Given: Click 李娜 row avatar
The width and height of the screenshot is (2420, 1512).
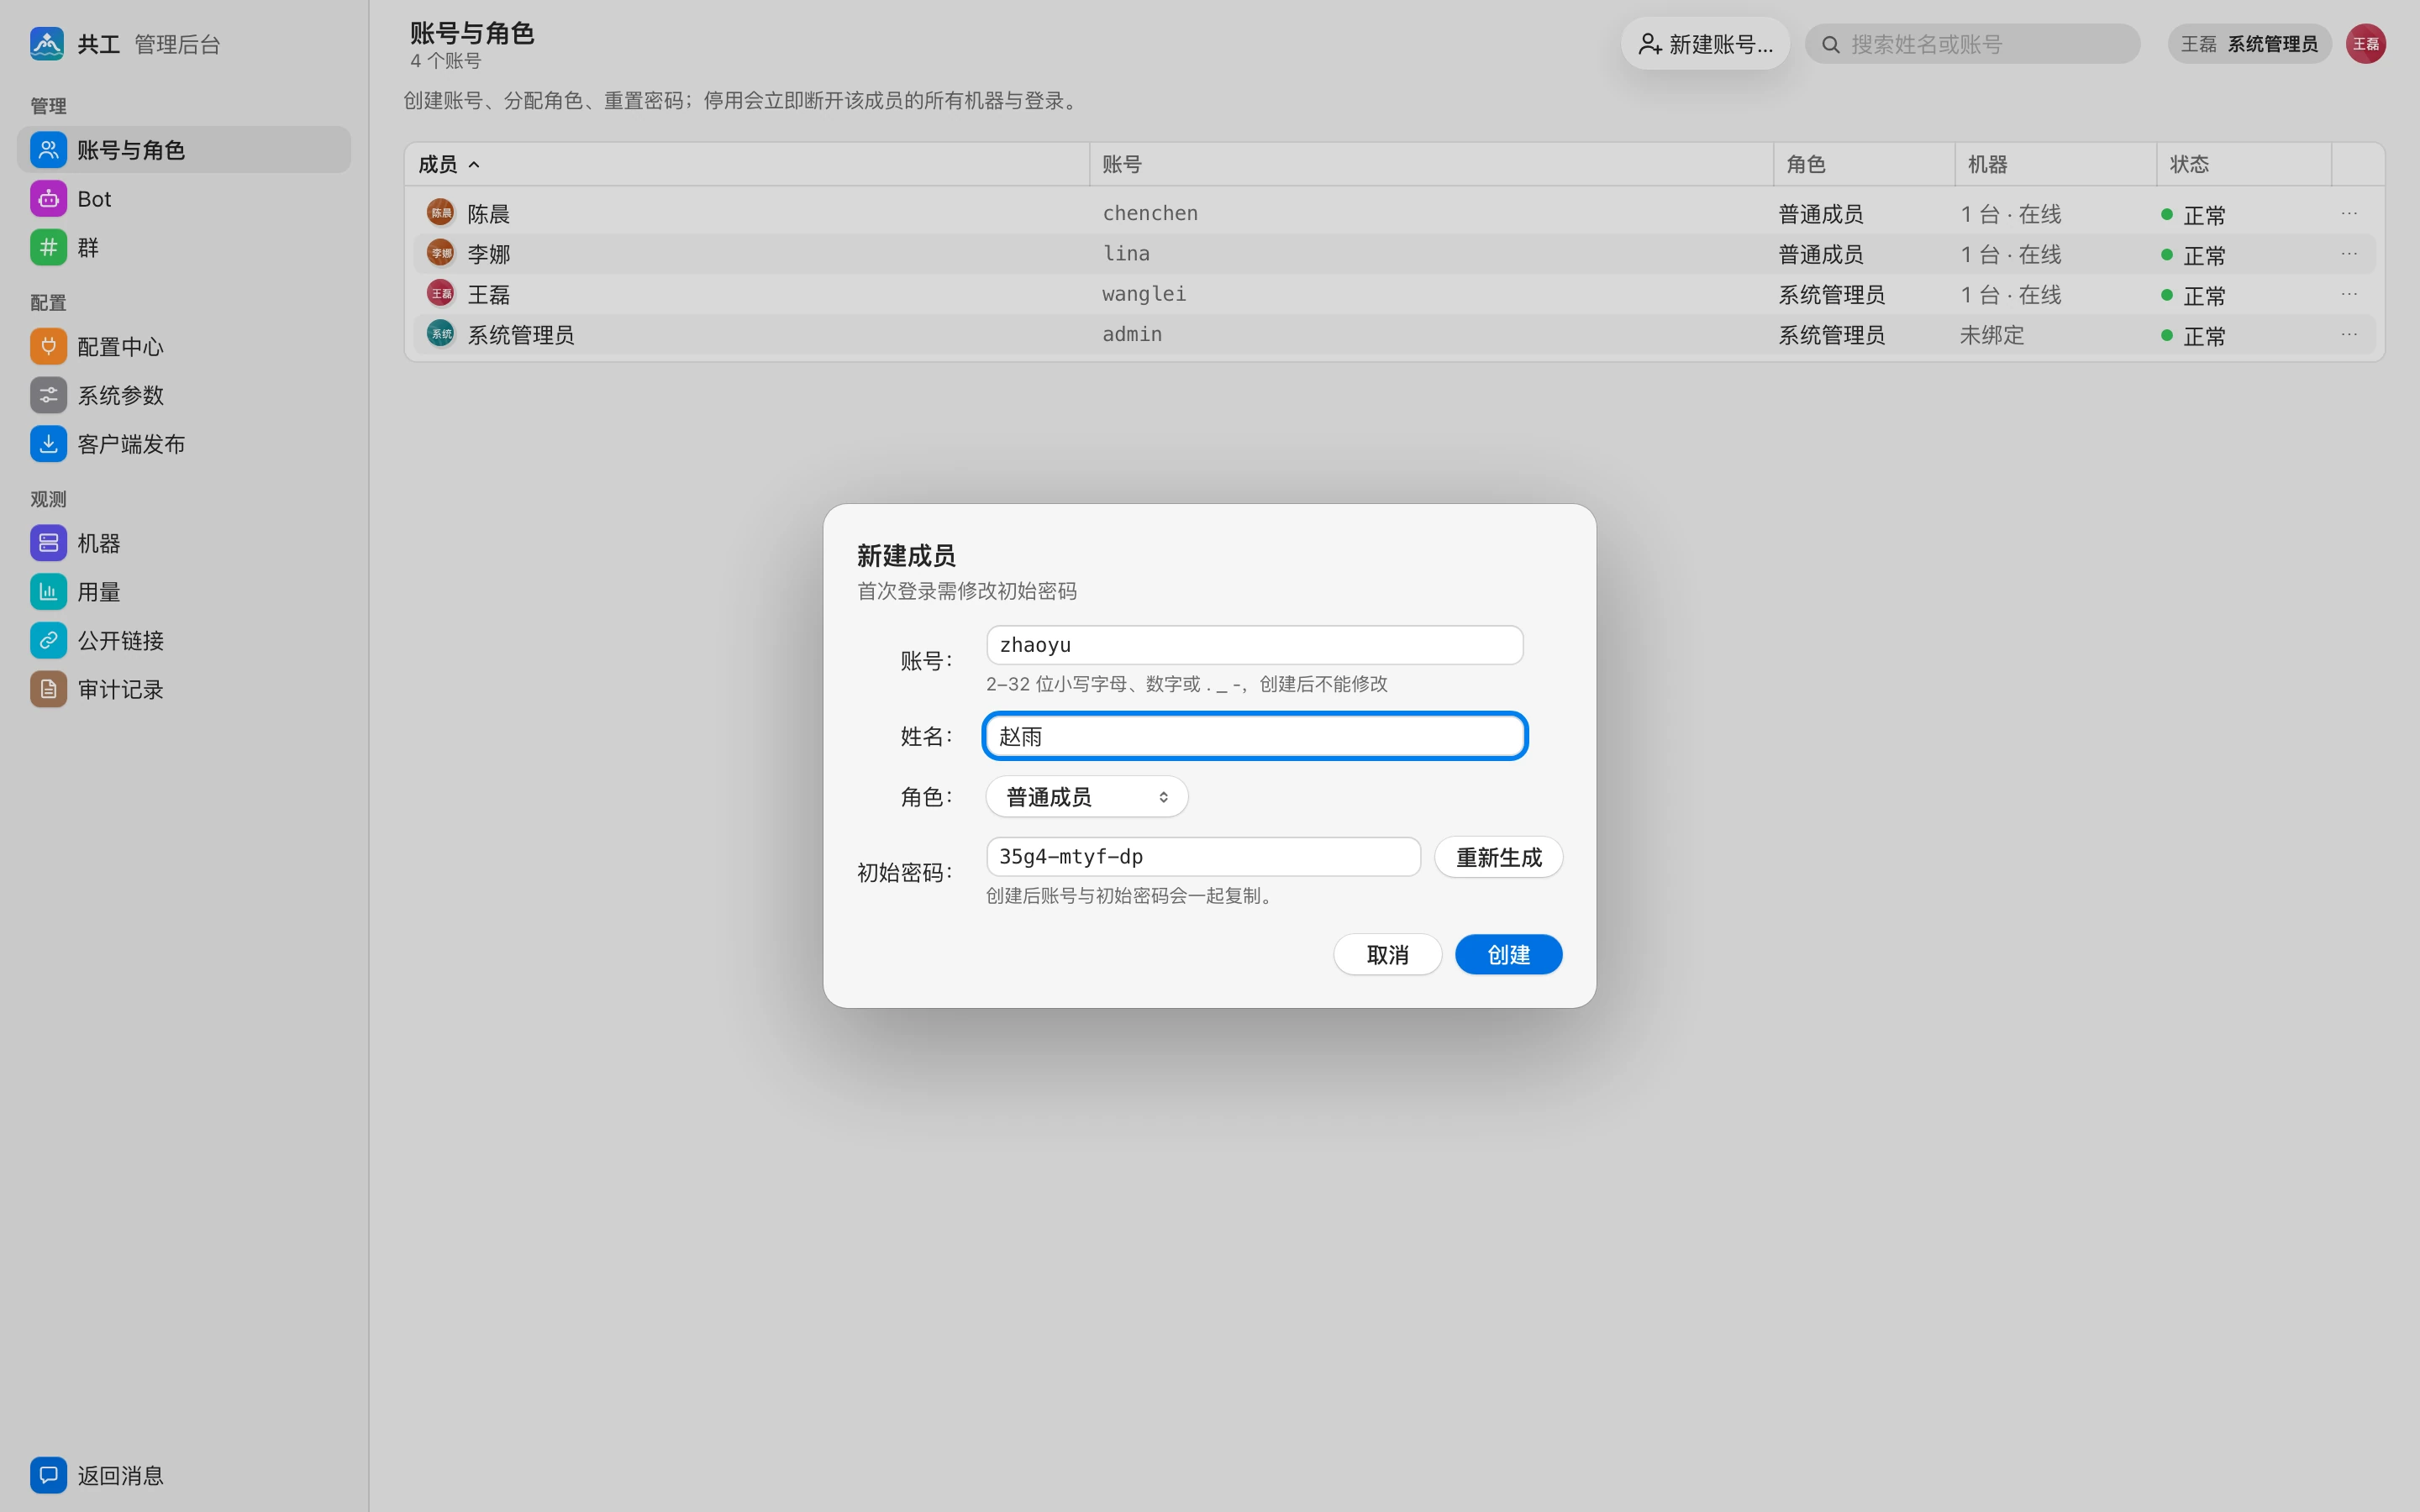Looking at the screenshot, I should [440, 253].
